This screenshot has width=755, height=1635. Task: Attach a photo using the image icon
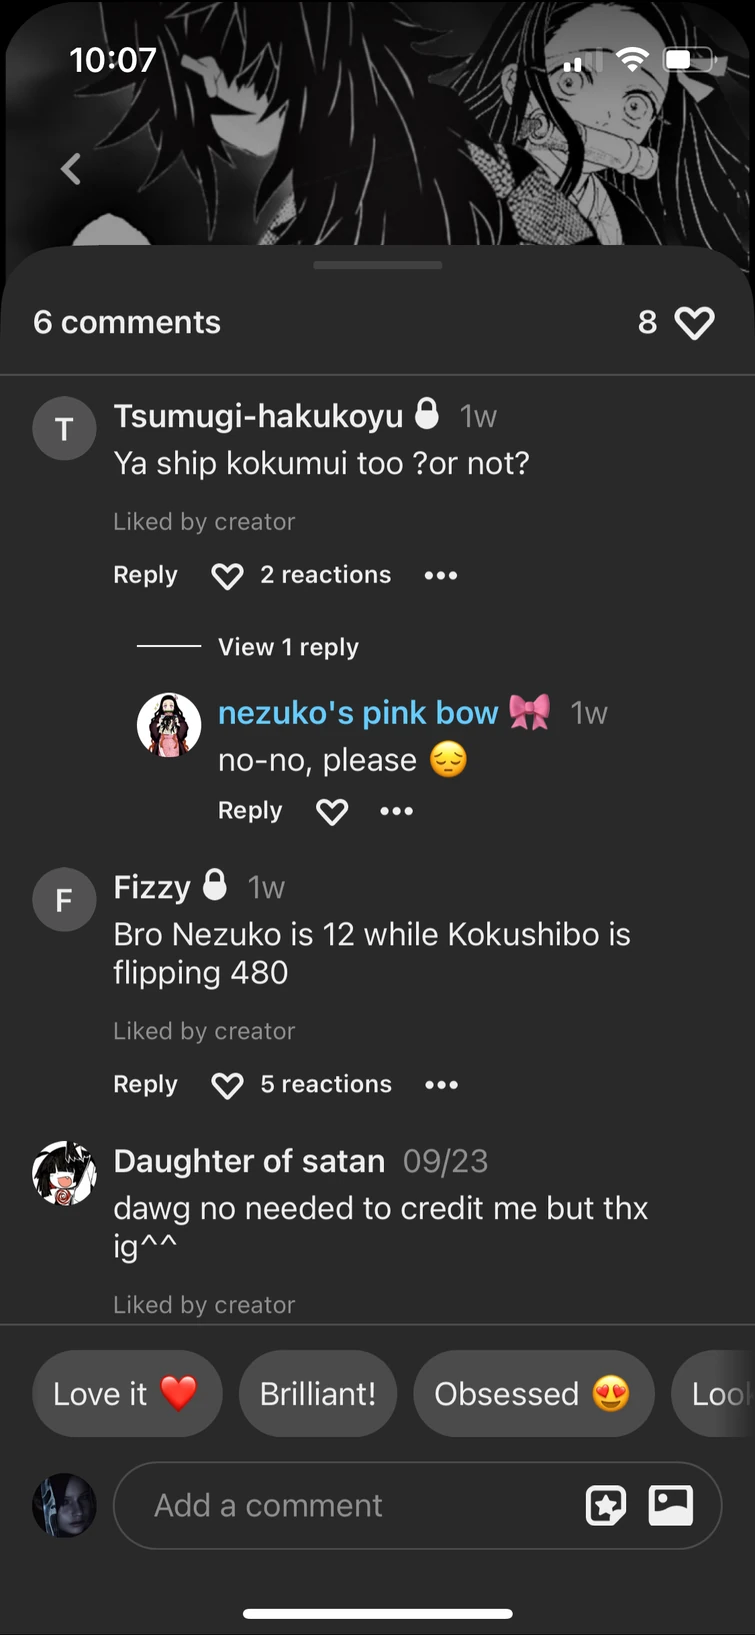tap(670, 1505)
